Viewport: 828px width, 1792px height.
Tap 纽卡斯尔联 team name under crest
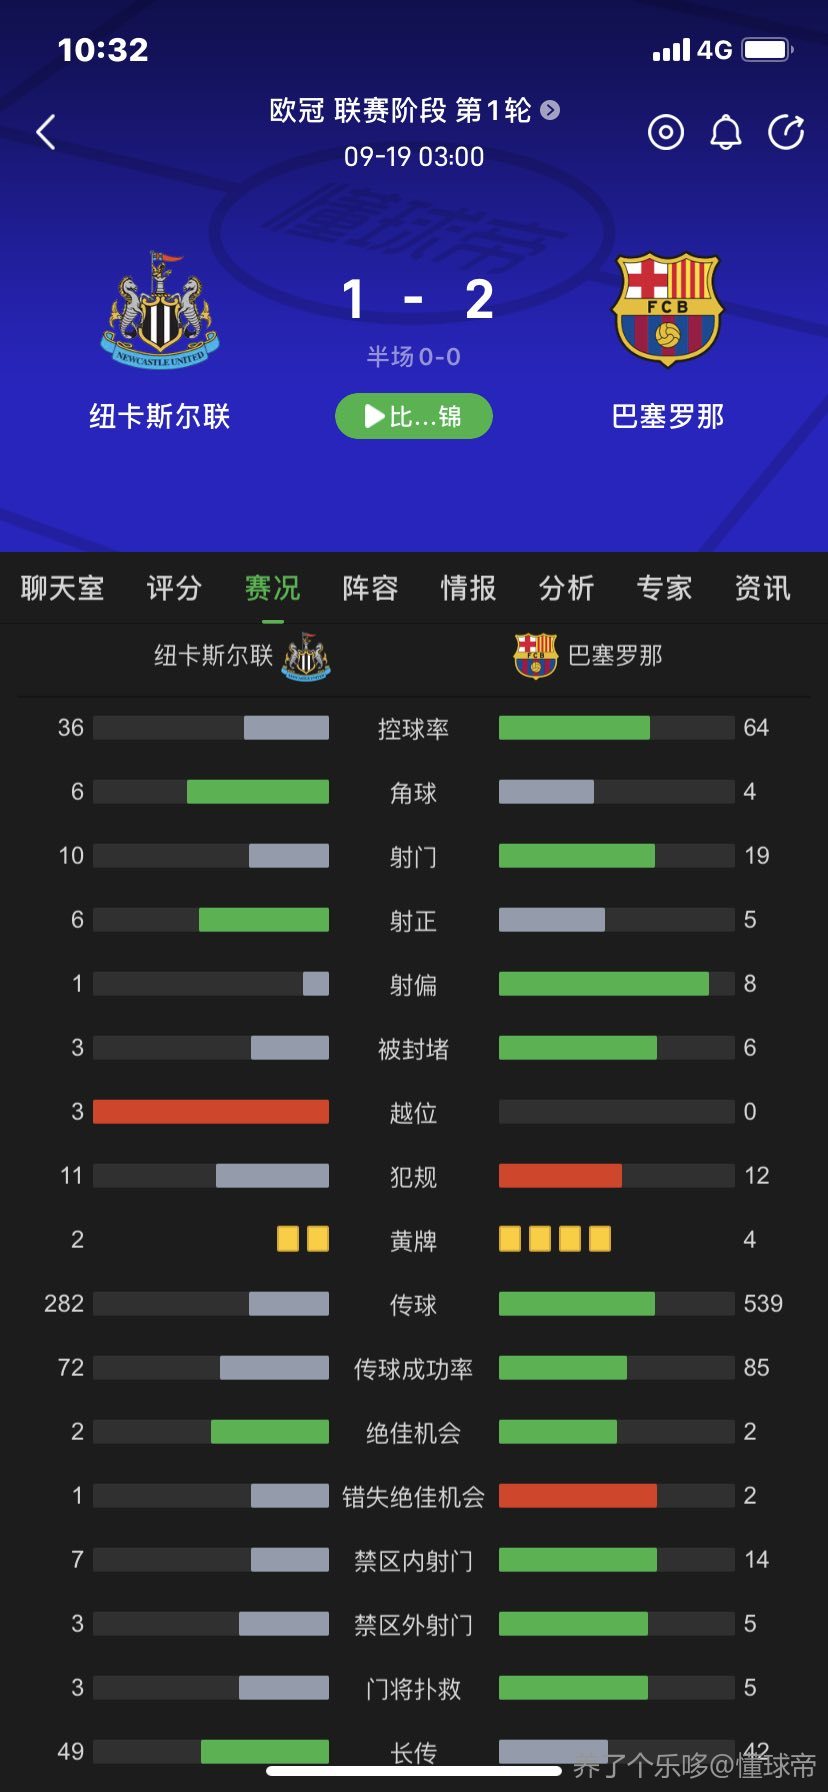click(160, 416)
